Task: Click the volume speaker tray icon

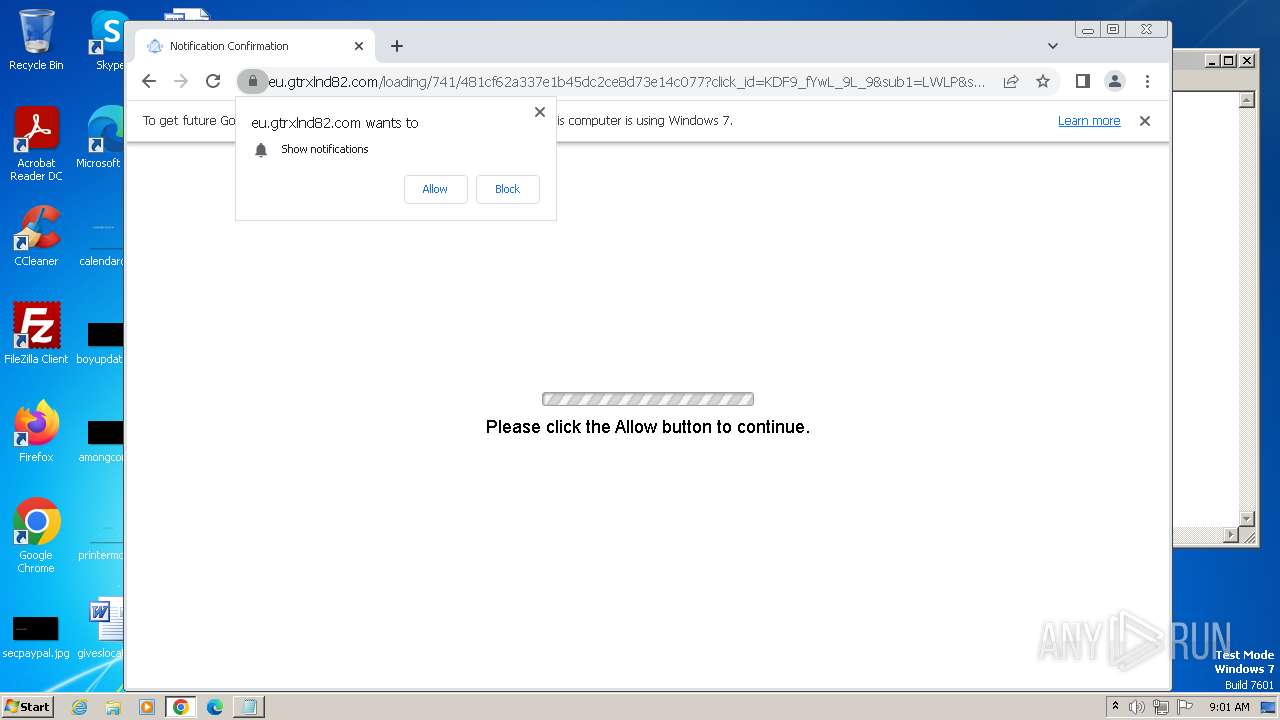Action: point(1137,707)
